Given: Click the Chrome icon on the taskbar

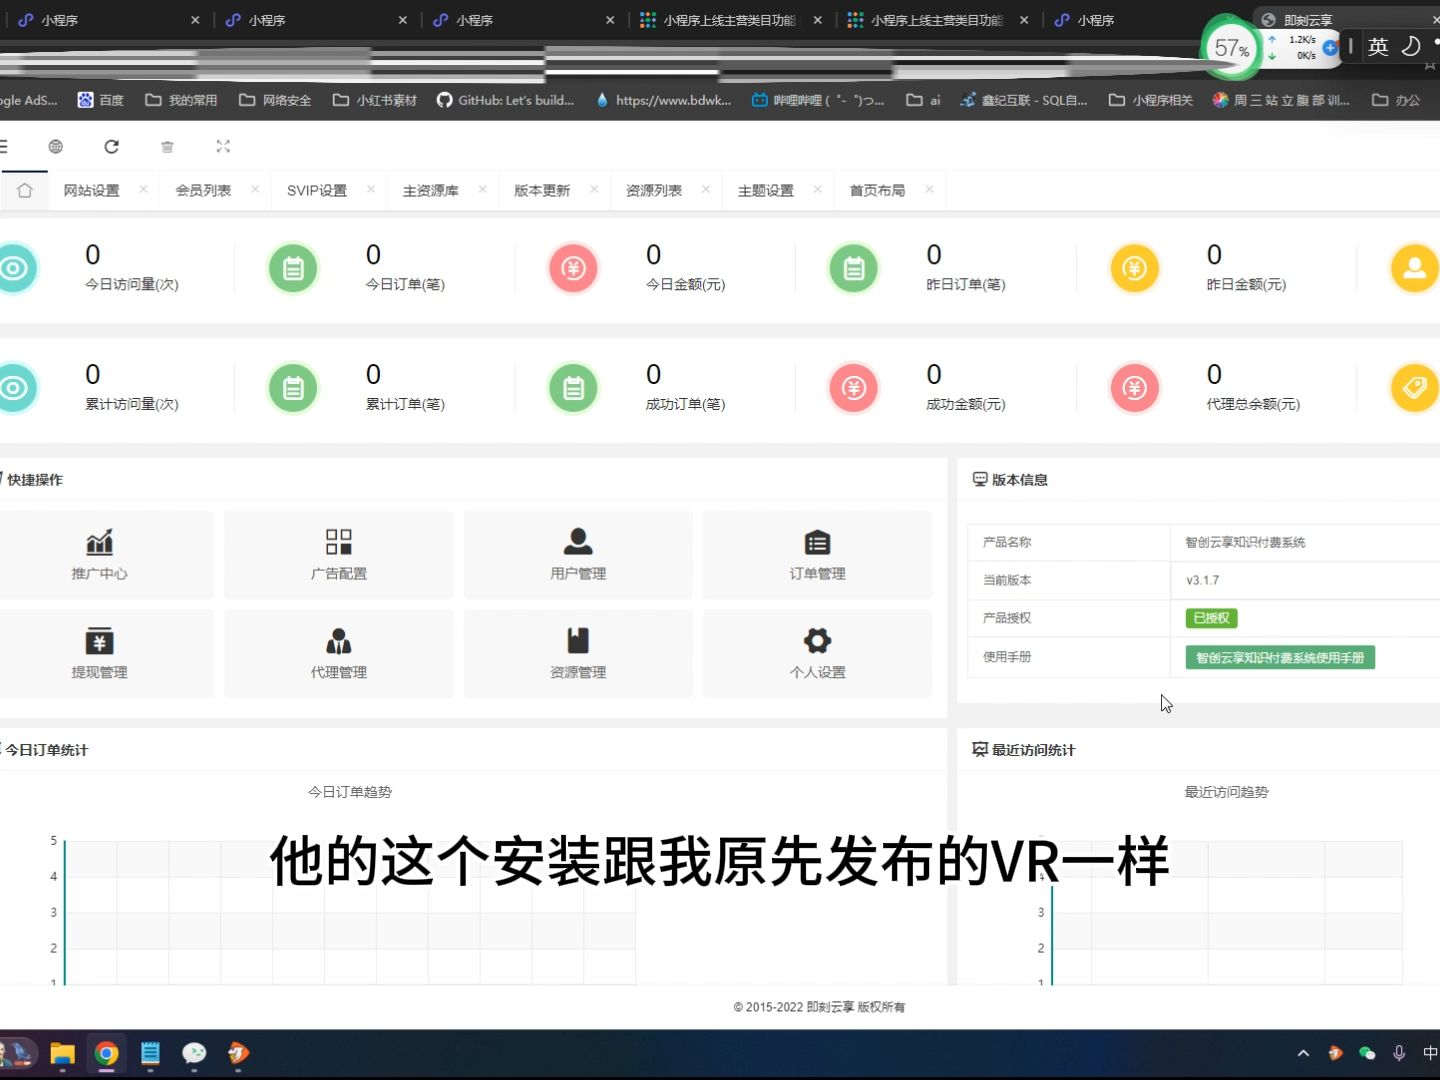Looking at the screenshot, I should [107, 1054].
